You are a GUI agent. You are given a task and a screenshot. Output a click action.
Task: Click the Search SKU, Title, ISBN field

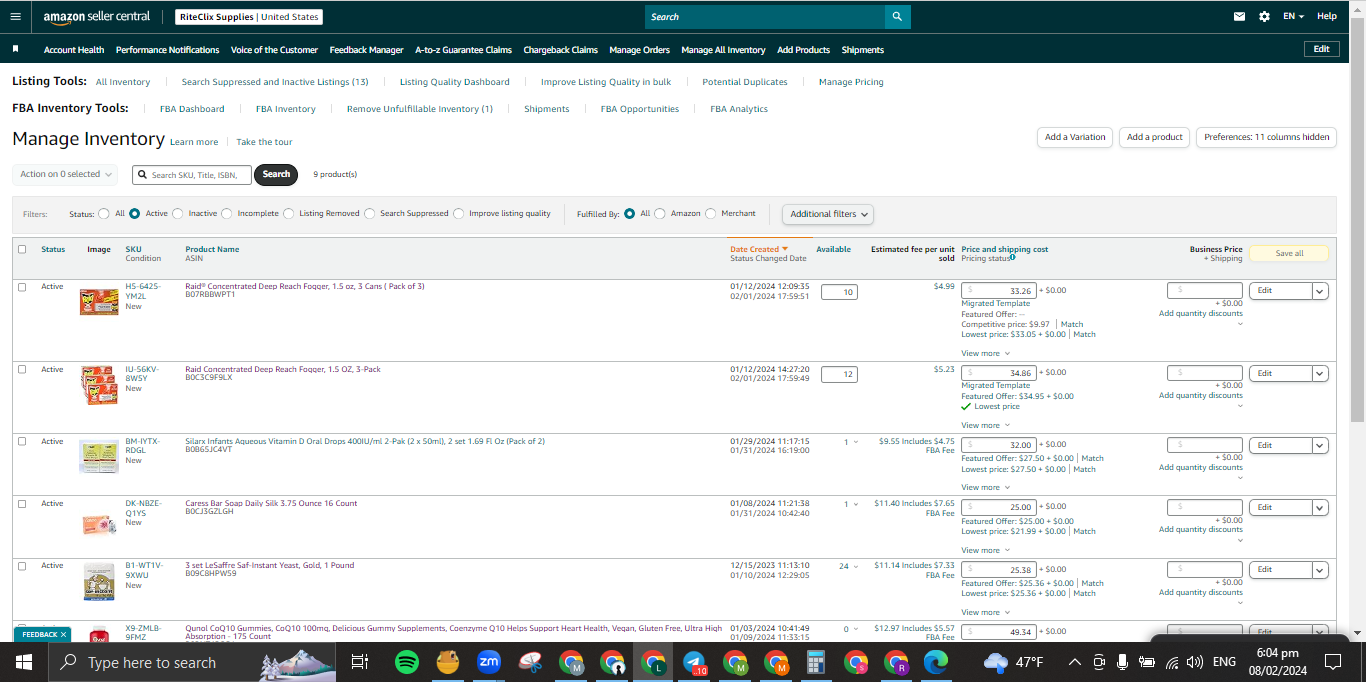pyautogui.click(x=192, y=175)
